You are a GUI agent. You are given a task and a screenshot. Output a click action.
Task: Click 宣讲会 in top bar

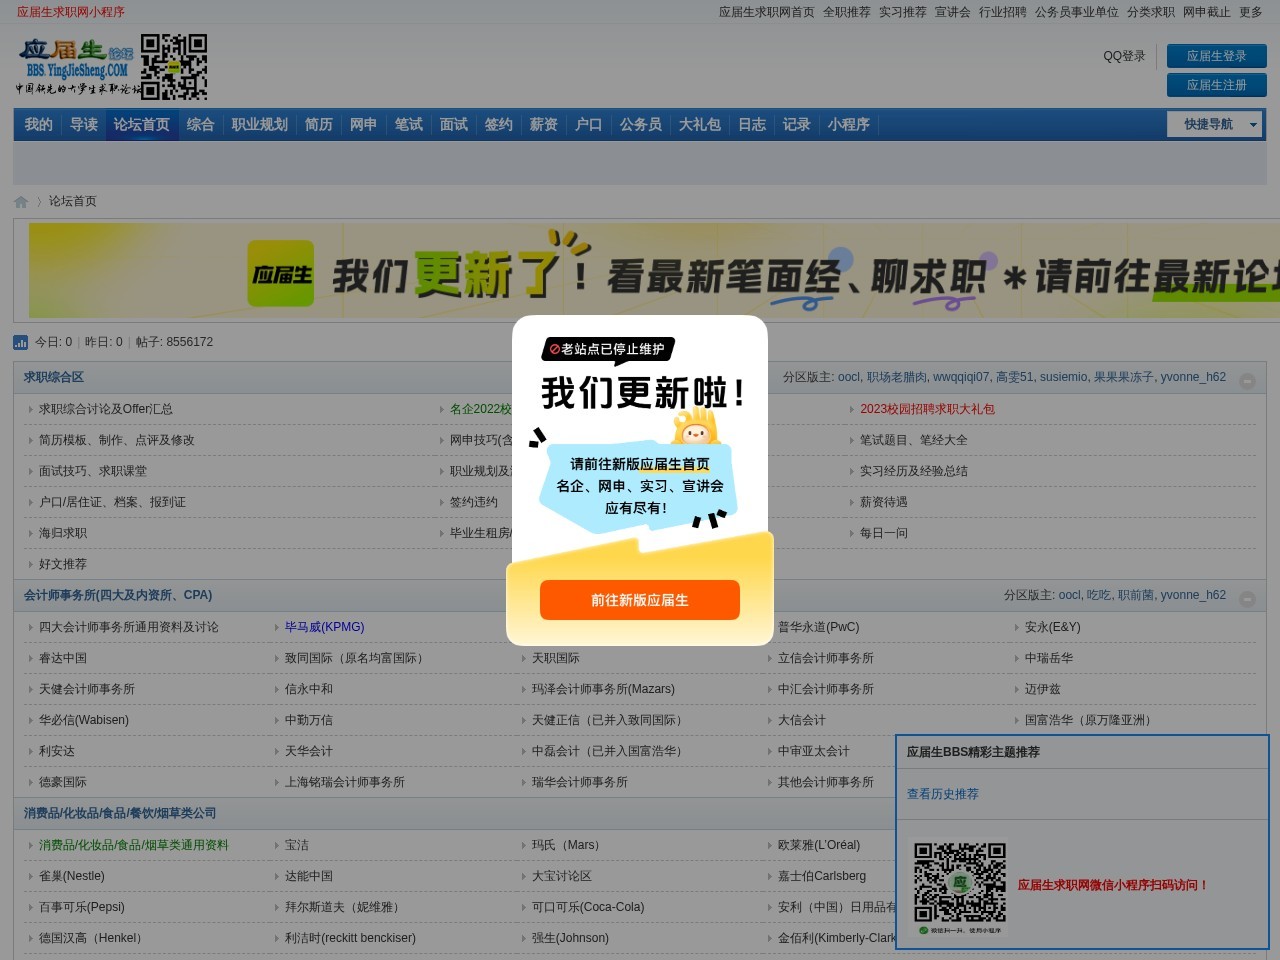[953, 12]
